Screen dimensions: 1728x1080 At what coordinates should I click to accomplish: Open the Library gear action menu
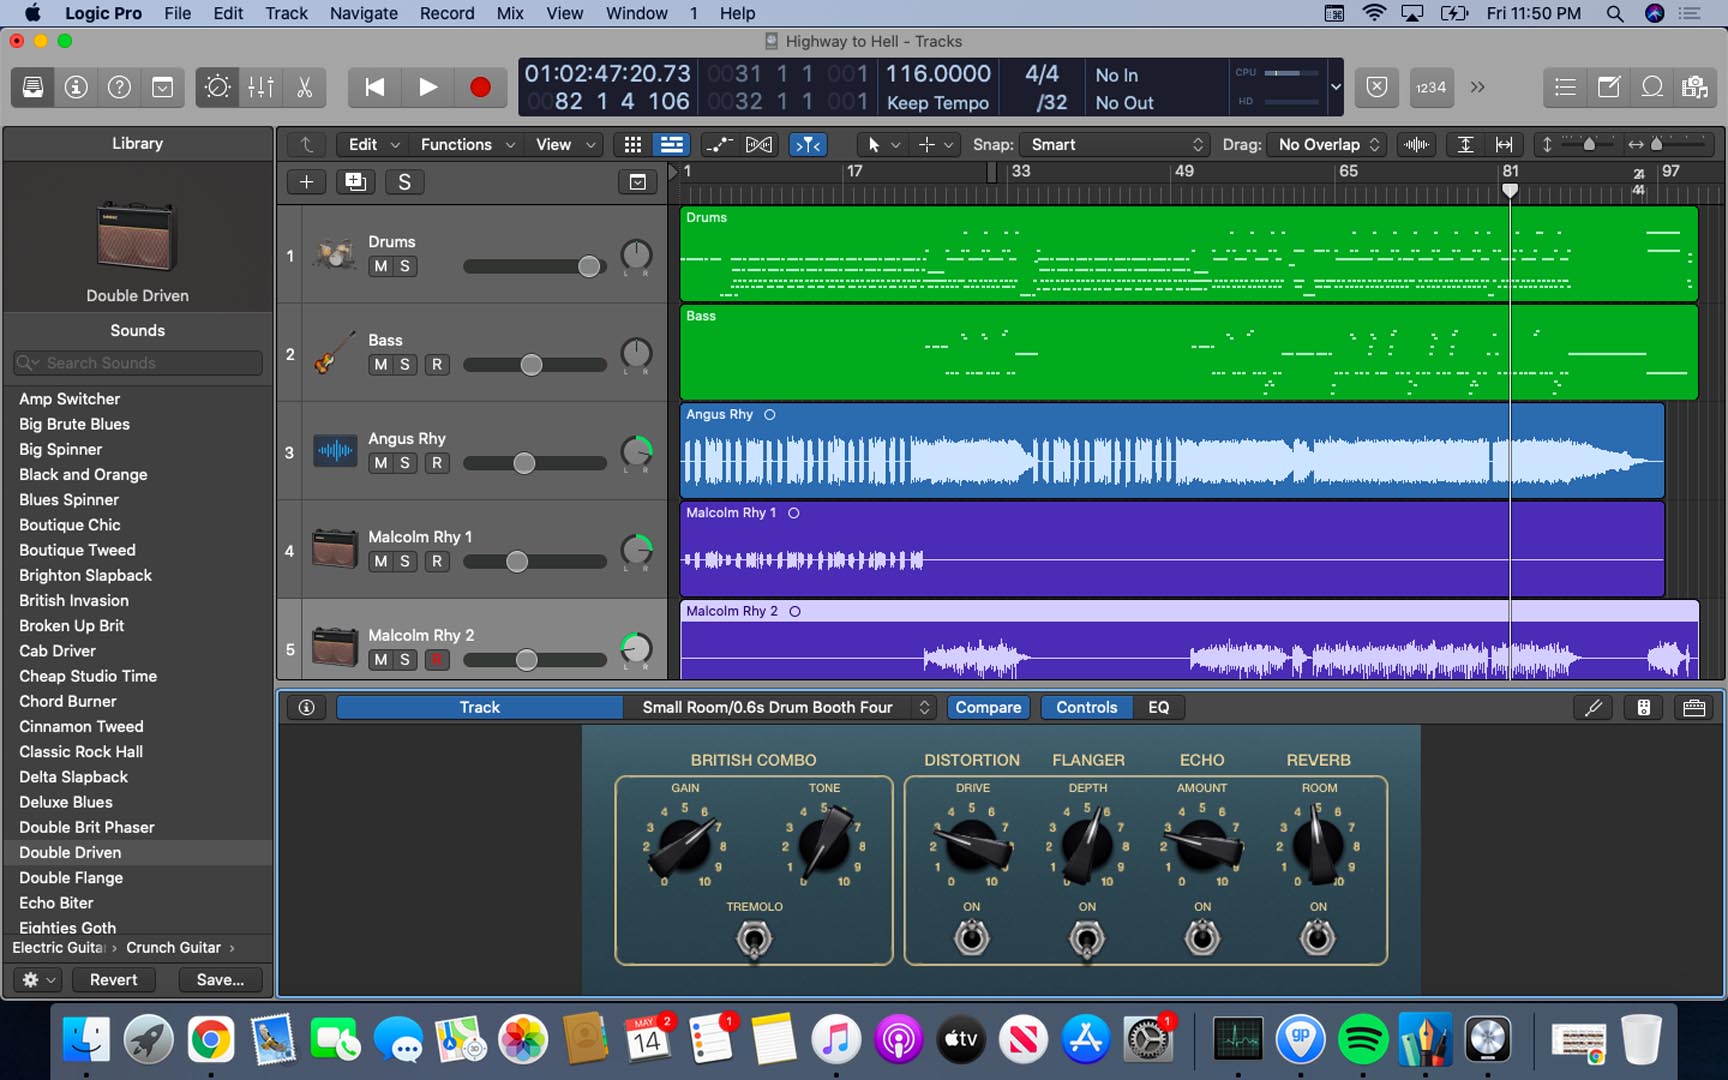point(39,980)
